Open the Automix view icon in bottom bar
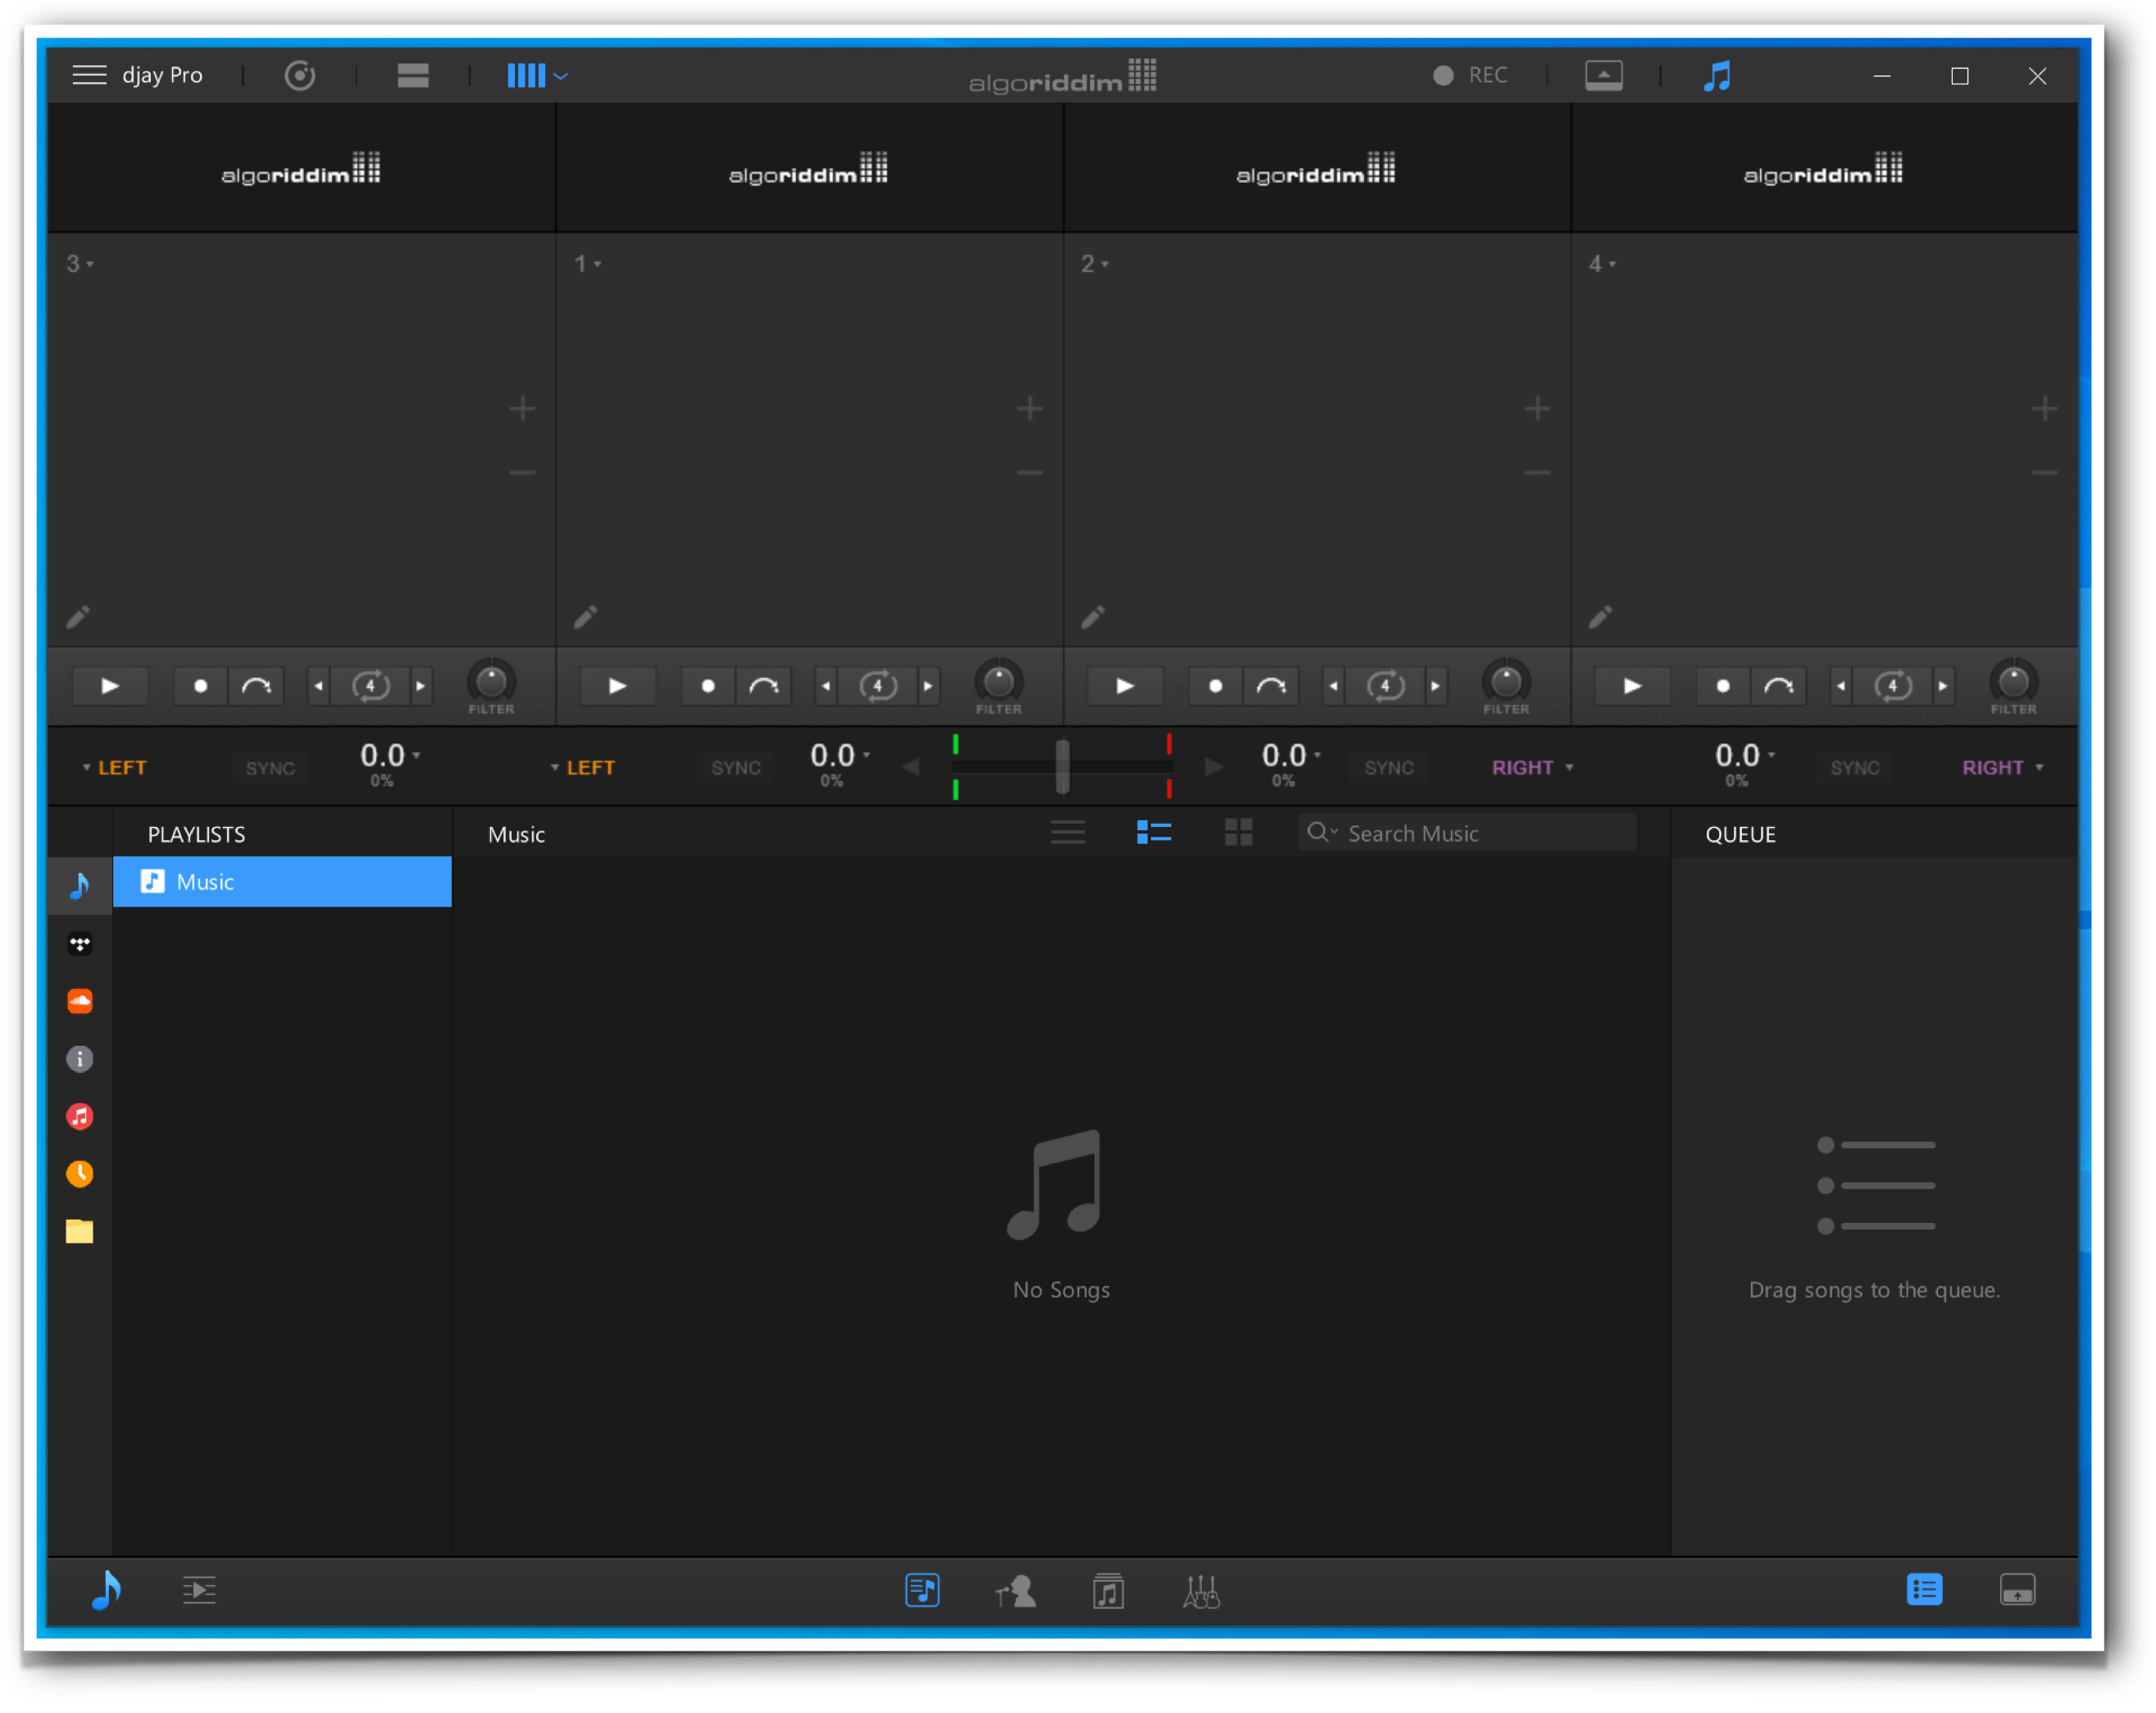Image resolution: width=2156 pixels, height=1713 pixels. [199, 1590]
